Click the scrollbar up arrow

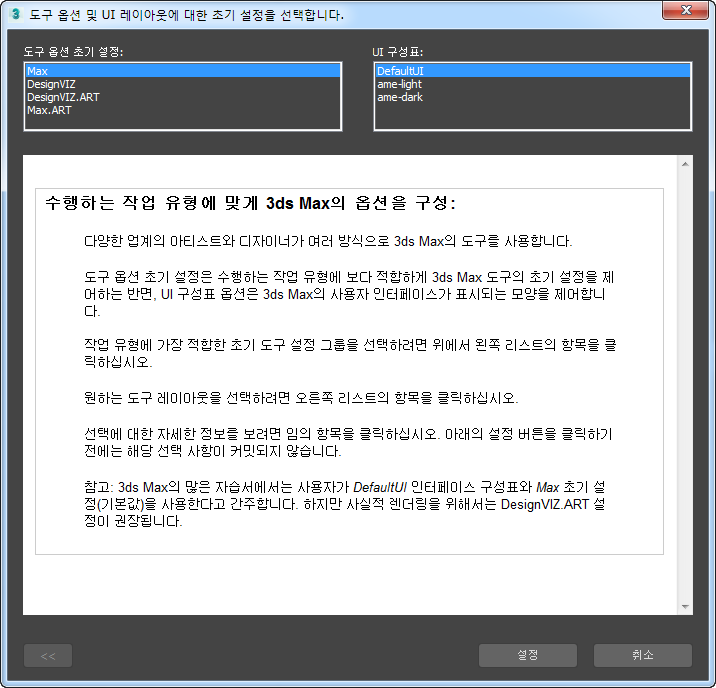[x=685, y=164]
